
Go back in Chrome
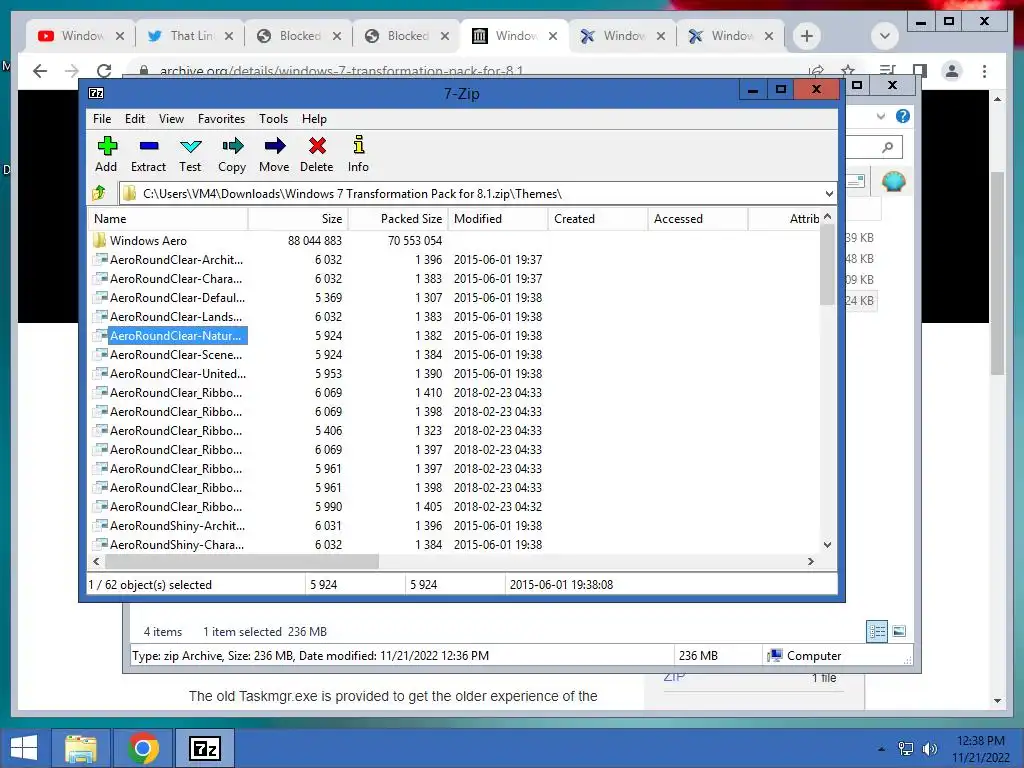pyautogui.click(x=40, y=71)
